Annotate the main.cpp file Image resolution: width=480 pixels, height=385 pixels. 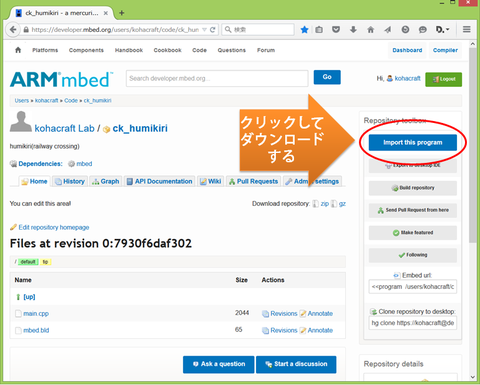click(x=320, y=314)
